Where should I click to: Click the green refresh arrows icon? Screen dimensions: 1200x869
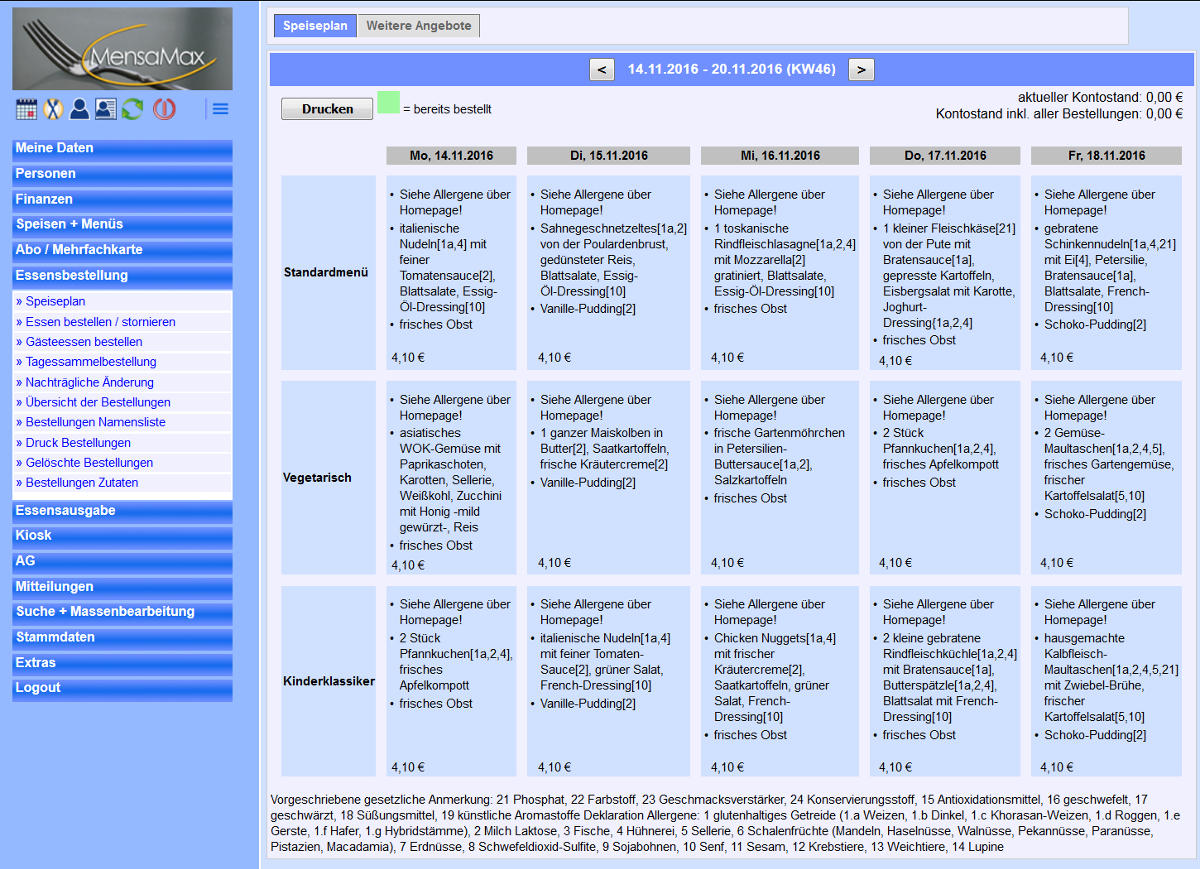132,109
